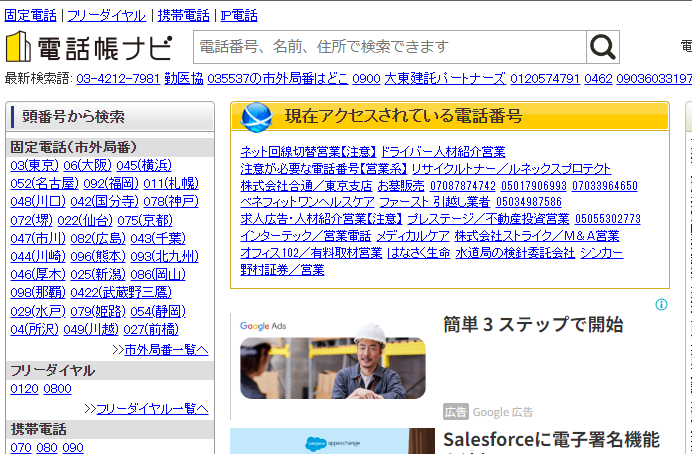692x454 pixels.
Task: Select area code 052(名古屋)
Action: (44, 184)
